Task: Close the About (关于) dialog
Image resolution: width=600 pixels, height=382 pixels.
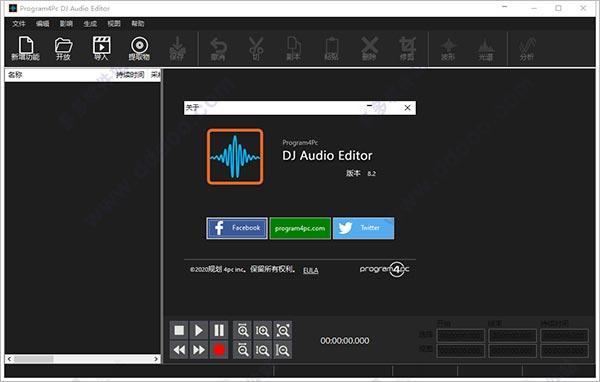Action: [408, 108]
